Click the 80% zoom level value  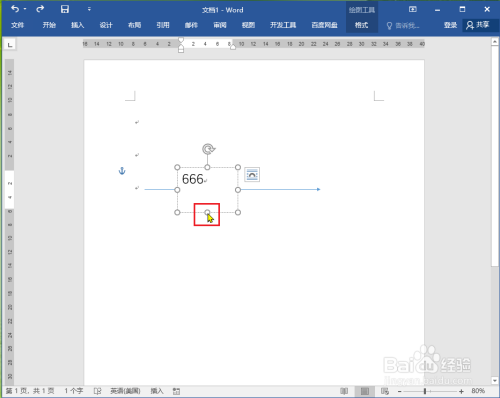click(478, 391)
